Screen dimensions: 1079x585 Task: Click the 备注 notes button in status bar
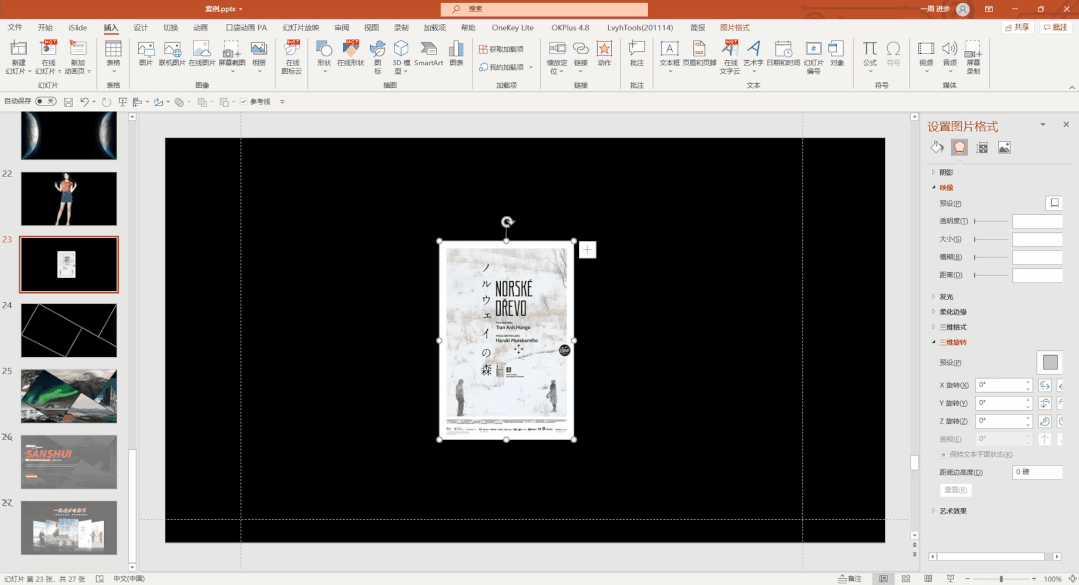click(851, 579)
